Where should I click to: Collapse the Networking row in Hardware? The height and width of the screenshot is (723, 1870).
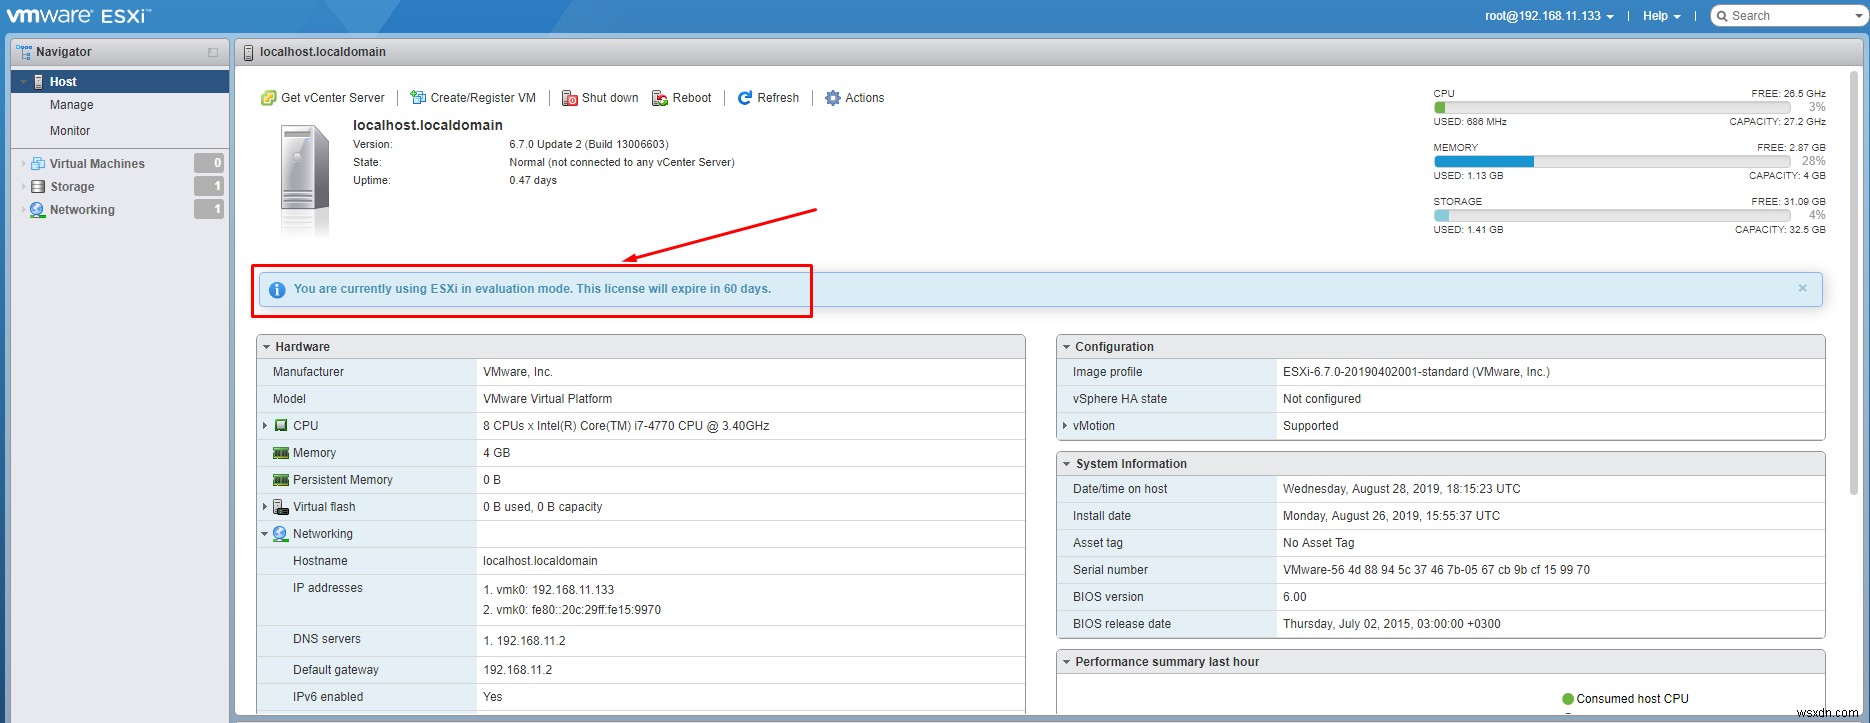(x=265, y=534)
